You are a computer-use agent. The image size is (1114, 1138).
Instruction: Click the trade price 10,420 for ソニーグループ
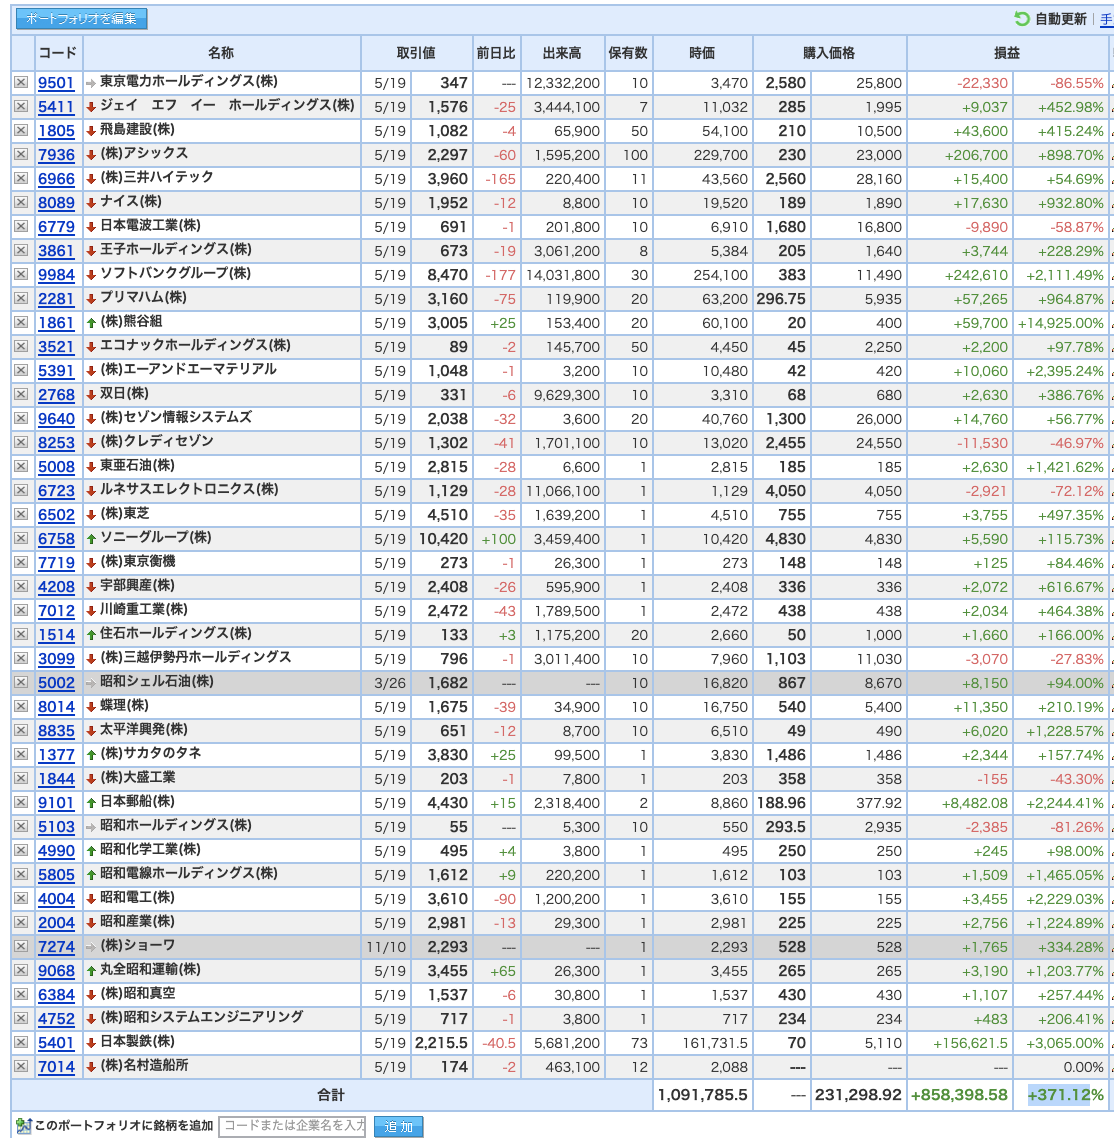pyautogui.click(x=443, y=539)
